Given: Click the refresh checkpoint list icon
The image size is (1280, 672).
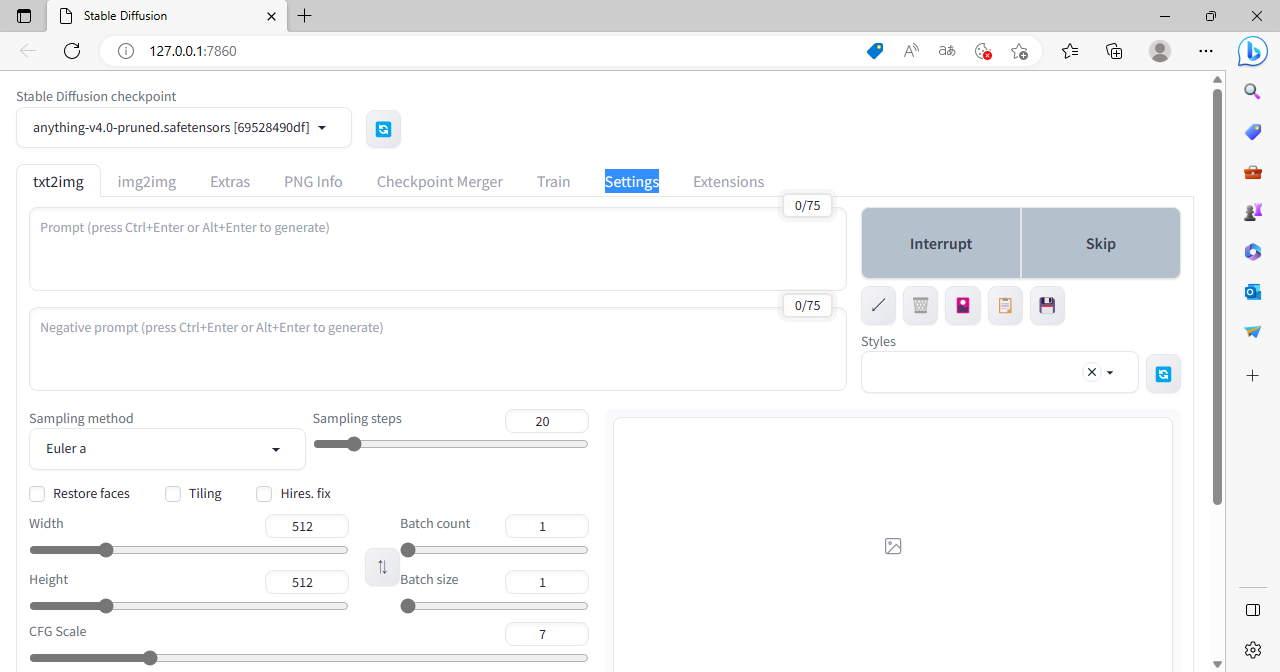Looking at the screenshot, I should (x=383, y=129).
